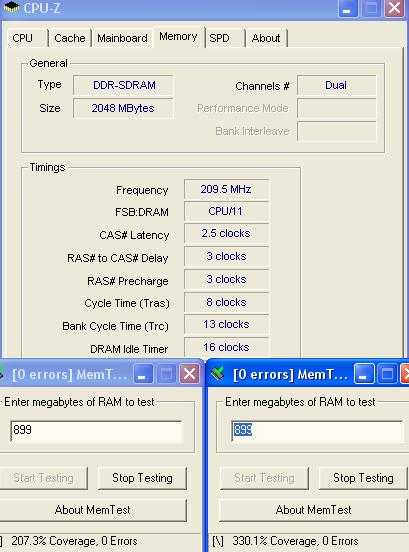This screenshot has width=409, height=552.
Task: Click the 2048 MBytes size value
Action: click(x=124, y=108)
